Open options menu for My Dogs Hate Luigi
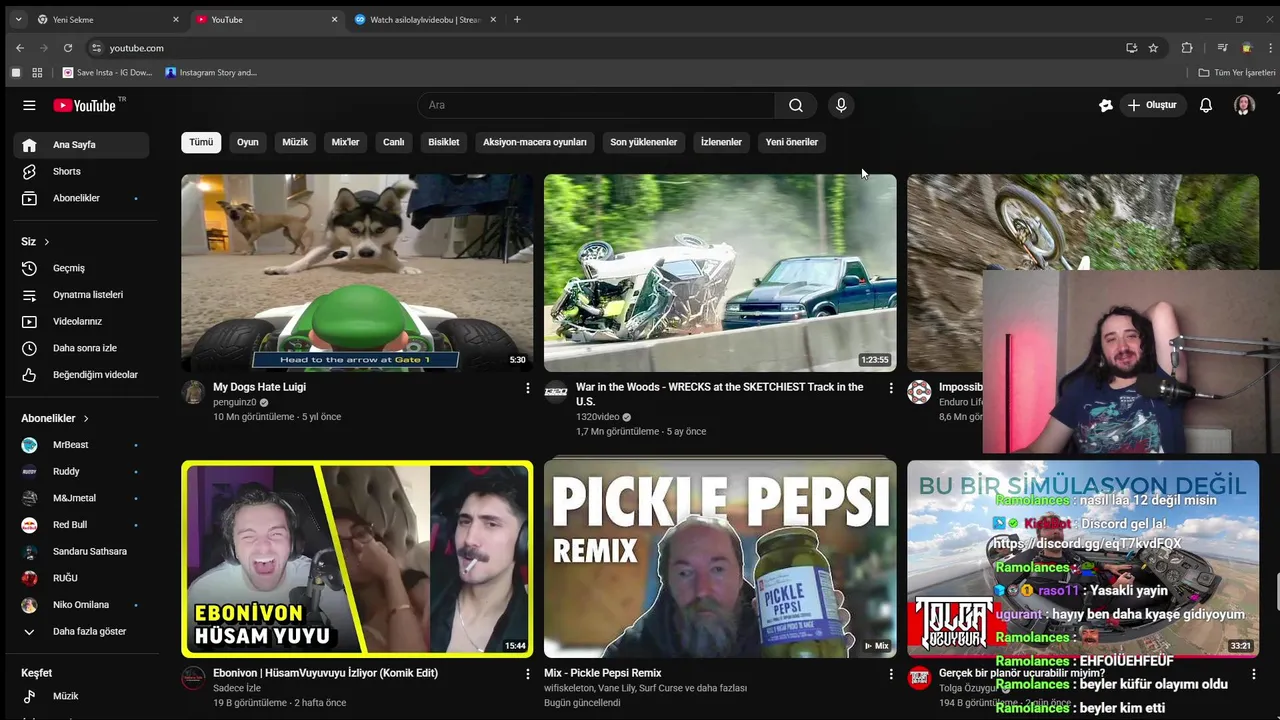Screen dimensions: 1280x720 point(528,388)
